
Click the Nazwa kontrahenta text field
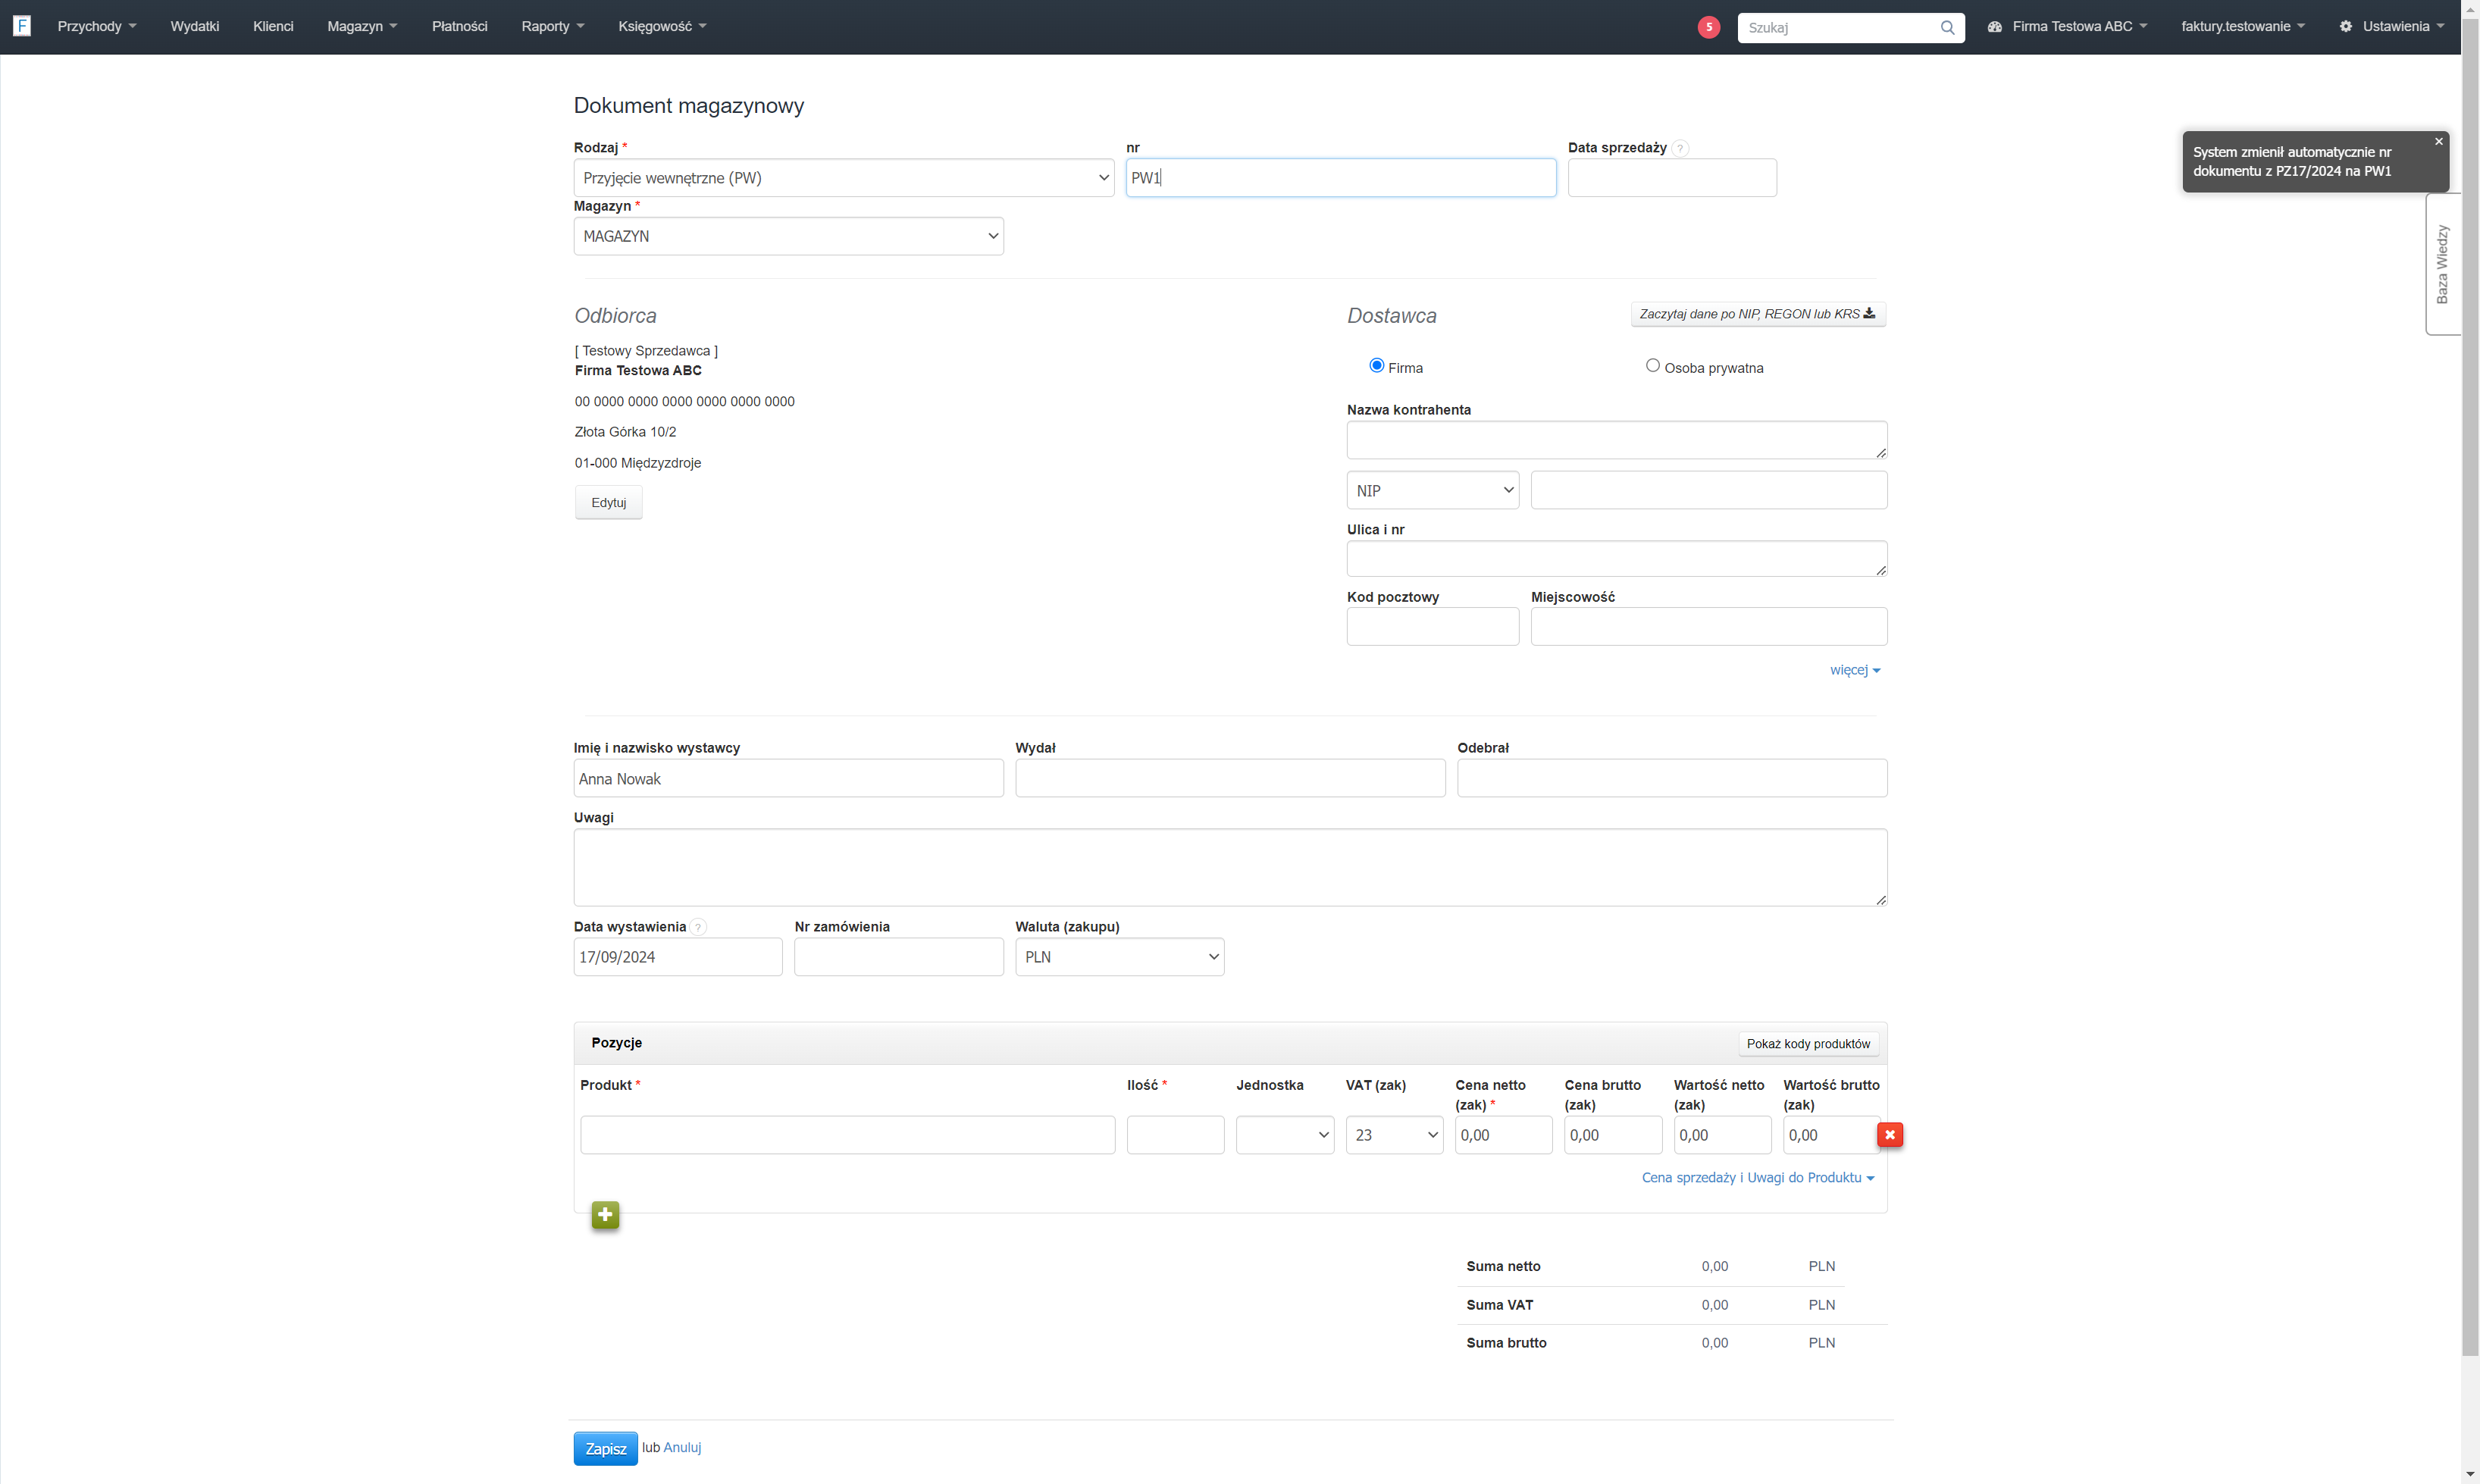coord(1617,440)
